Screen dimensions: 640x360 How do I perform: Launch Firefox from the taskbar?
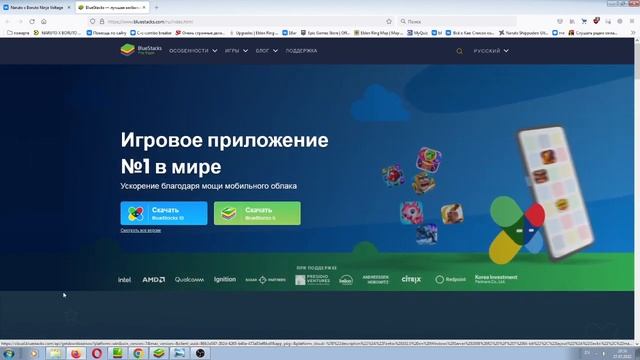(76, 353)
